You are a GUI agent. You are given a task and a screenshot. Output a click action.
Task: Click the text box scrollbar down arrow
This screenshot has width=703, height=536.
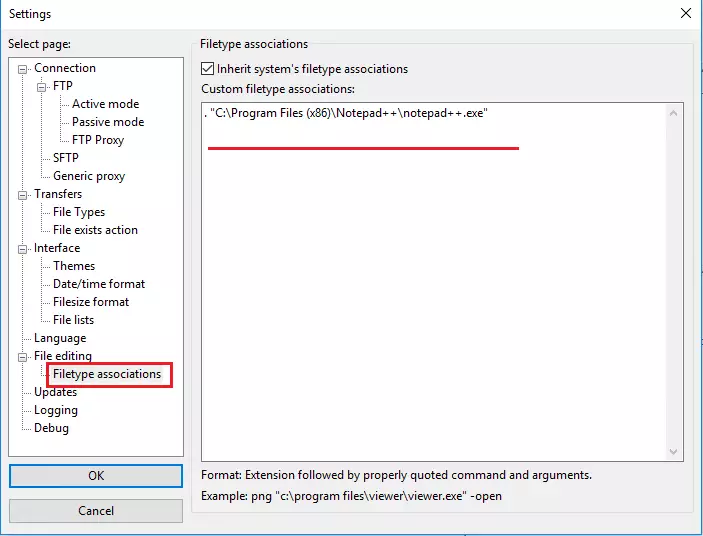[673, 452]
